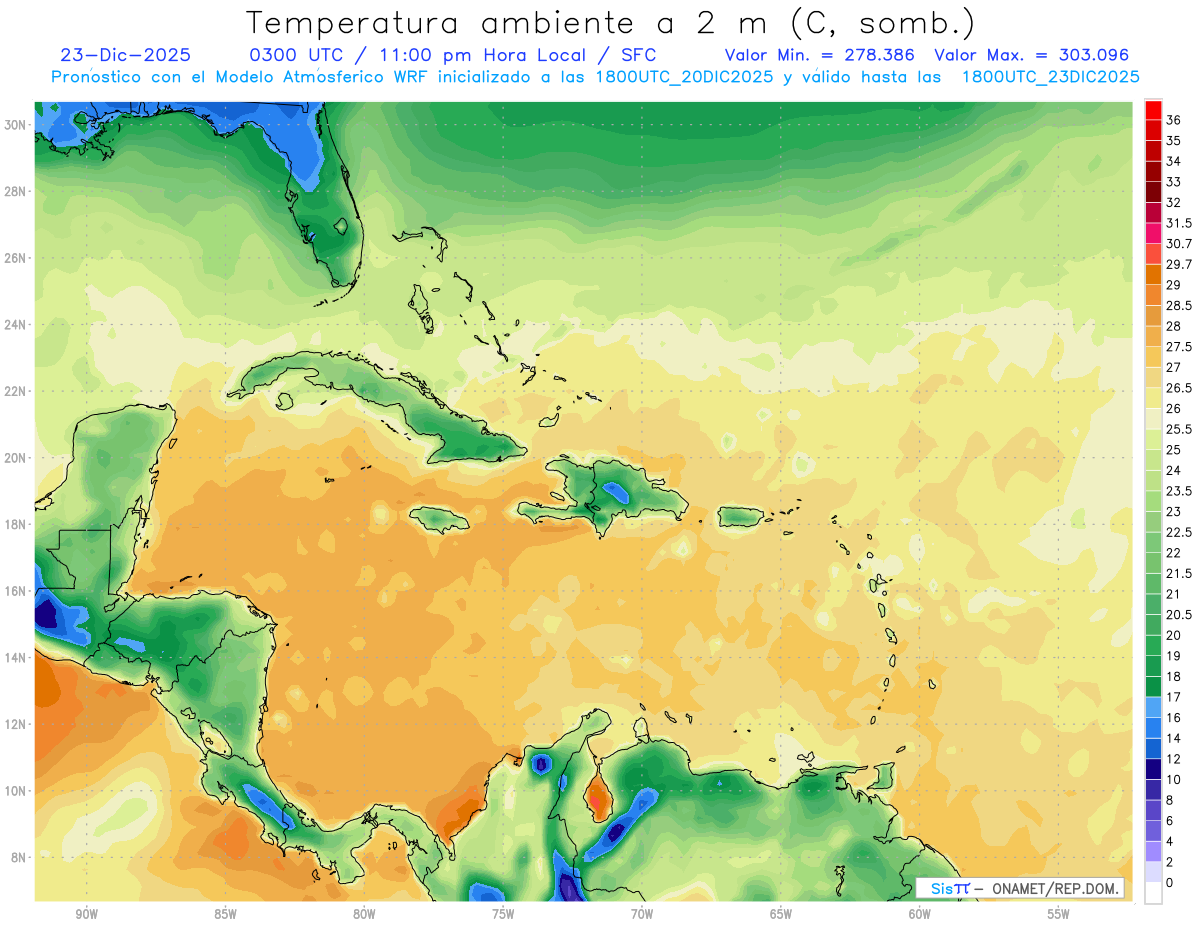Click the legend value '36'

[x=1174, y=121]
